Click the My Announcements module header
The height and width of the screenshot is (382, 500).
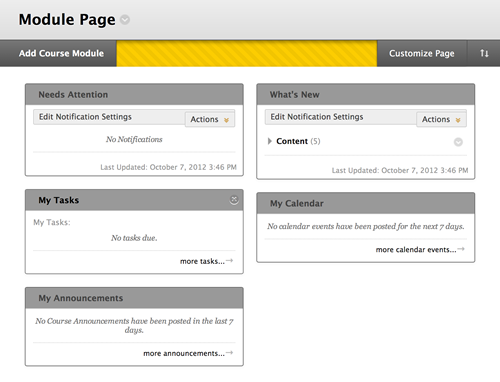pos(134,298)
